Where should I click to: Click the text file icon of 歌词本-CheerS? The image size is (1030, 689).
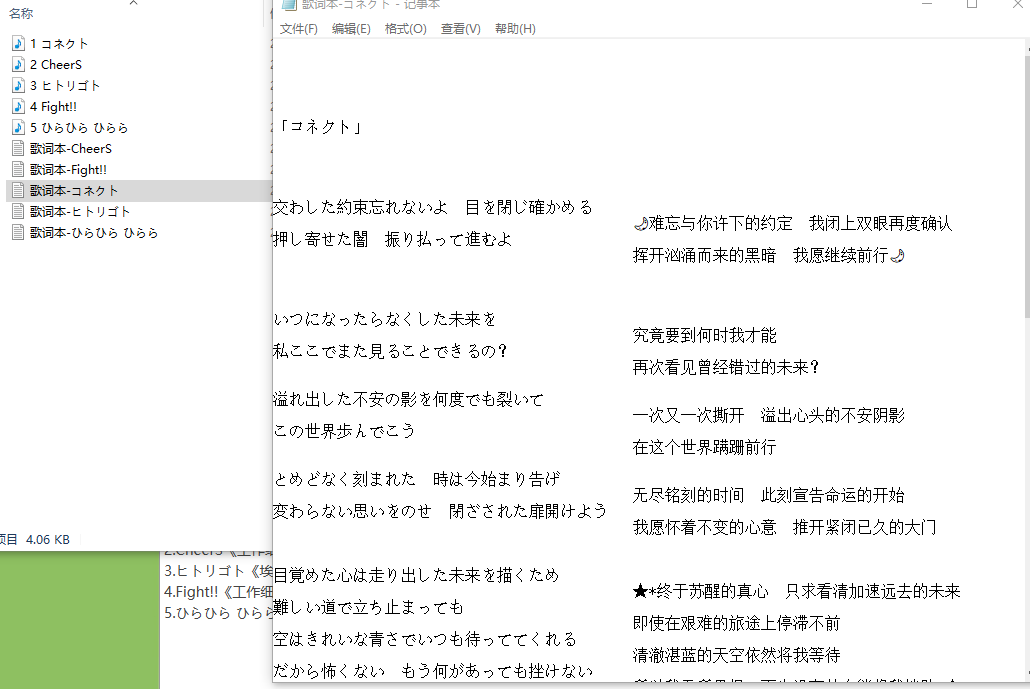[x=18, y=148]
